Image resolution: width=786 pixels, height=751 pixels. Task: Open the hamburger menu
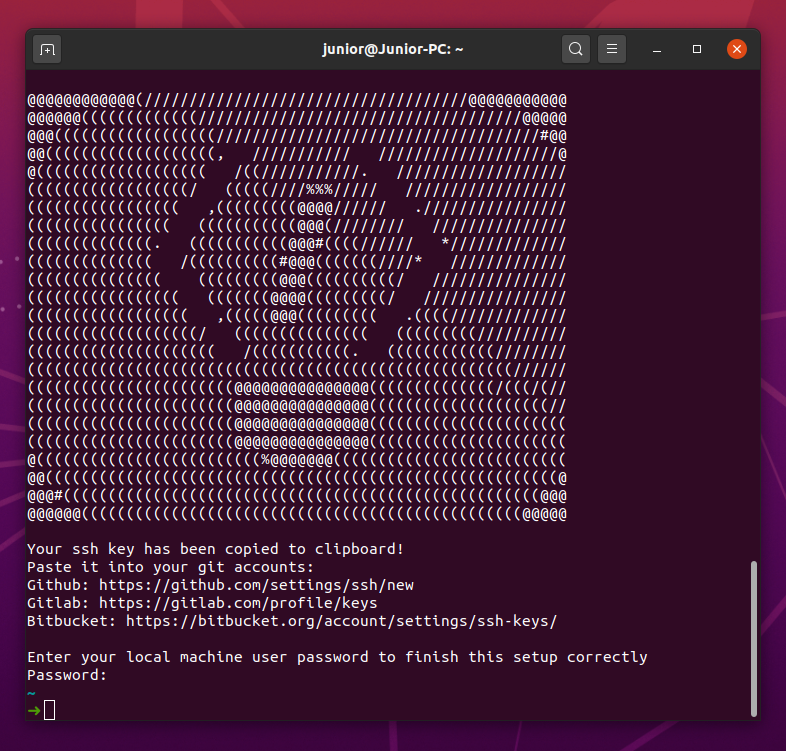[612, 49]
